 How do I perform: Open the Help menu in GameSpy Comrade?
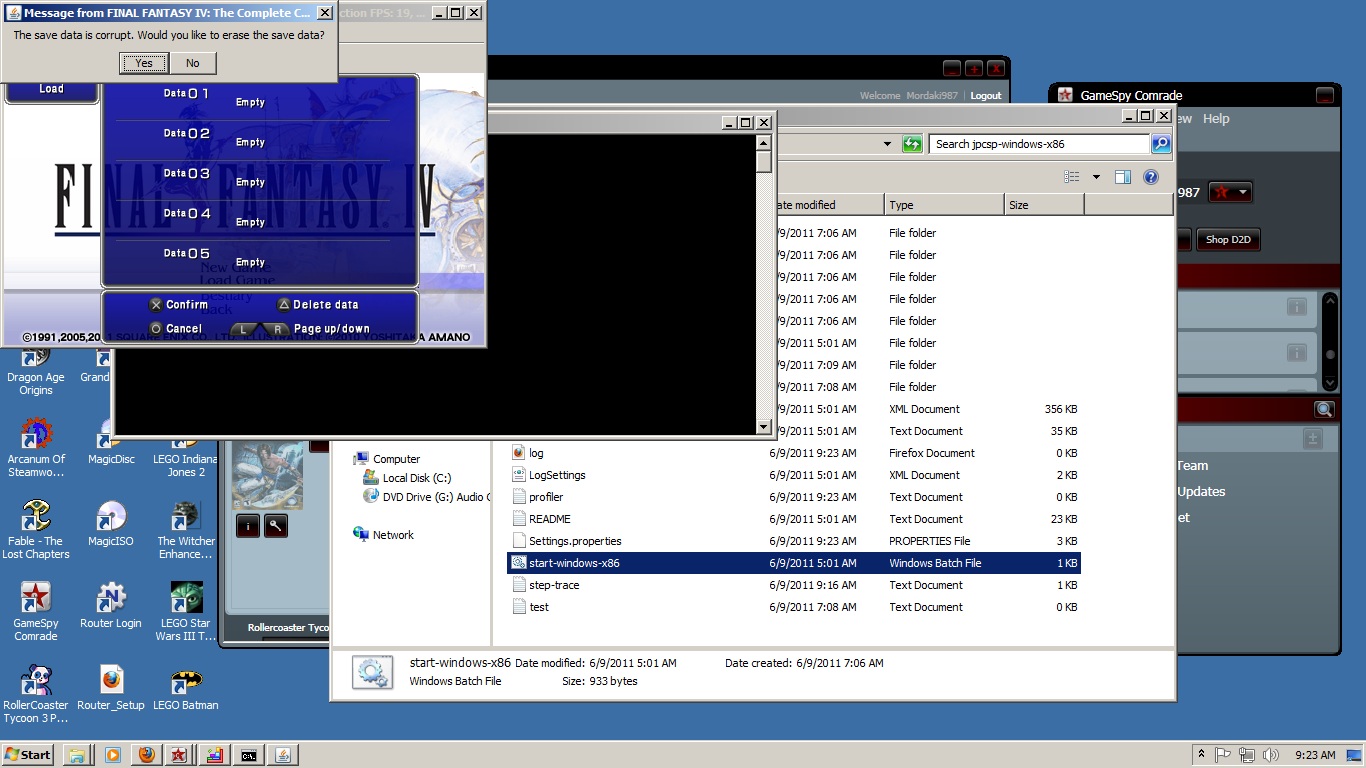click(x=1216, y=118)
